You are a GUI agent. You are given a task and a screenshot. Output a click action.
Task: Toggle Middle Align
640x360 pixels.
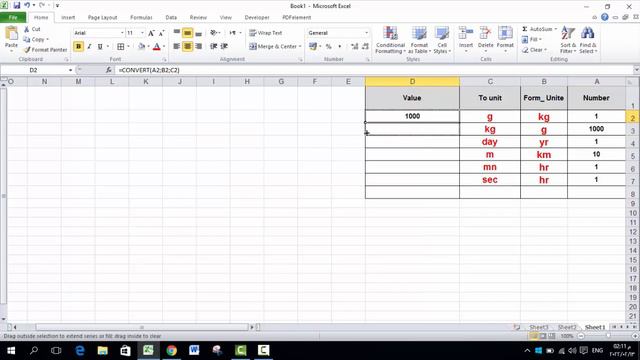pyautogui.click(x=187, y=33)
